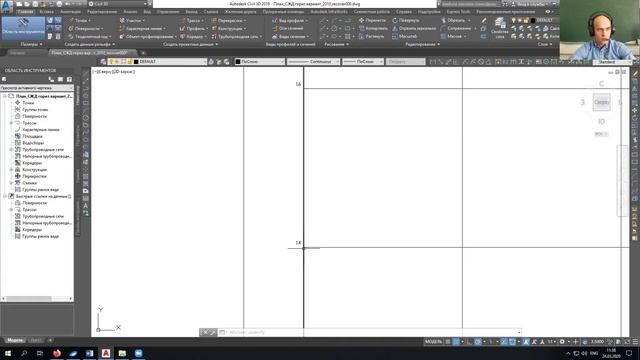This screenshot has width=640, height=360.
Task: Click the Коридор (Corridor) ribbon tool
Action: click(x=193, y=37)
